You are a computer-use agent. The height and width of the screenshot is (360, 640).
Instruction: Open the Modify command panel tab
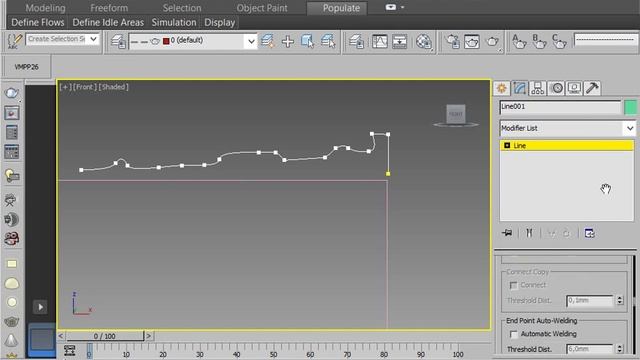[520, 88]
